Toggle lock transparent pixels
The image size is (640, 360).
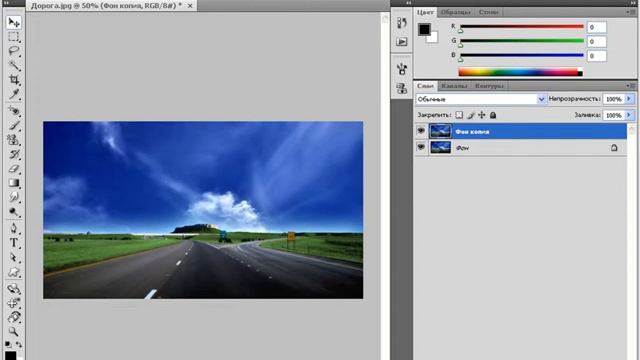(x=459, y=115)
